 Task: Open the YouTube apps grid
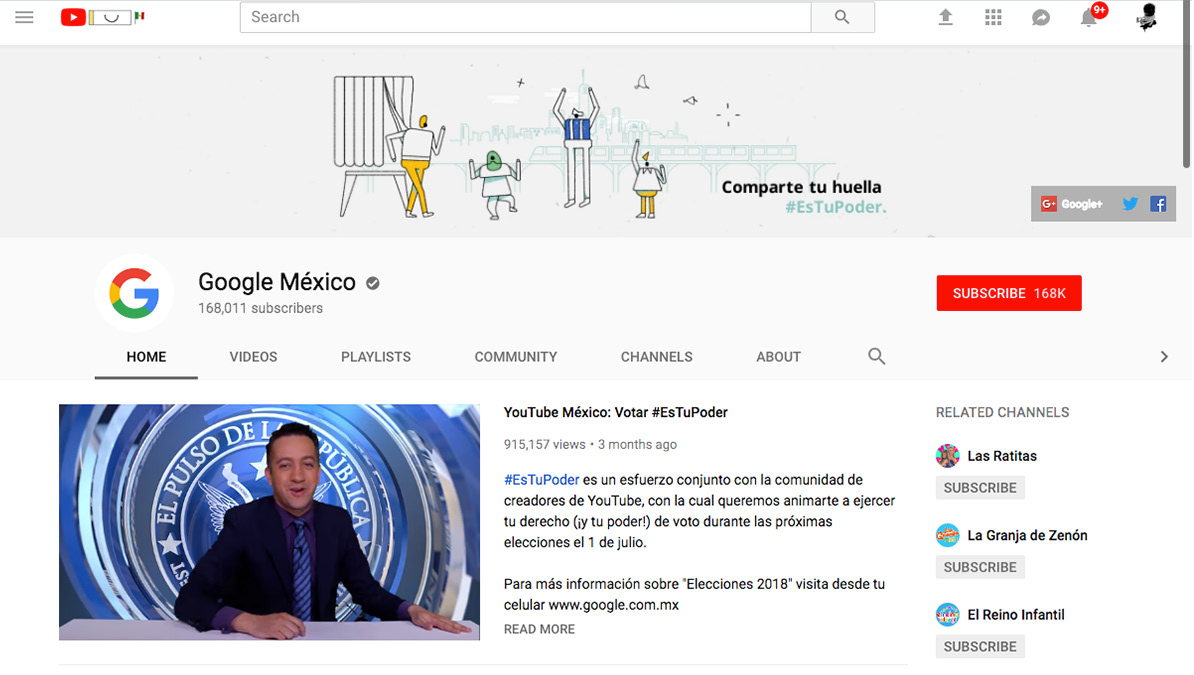click(x=993, y=17)
